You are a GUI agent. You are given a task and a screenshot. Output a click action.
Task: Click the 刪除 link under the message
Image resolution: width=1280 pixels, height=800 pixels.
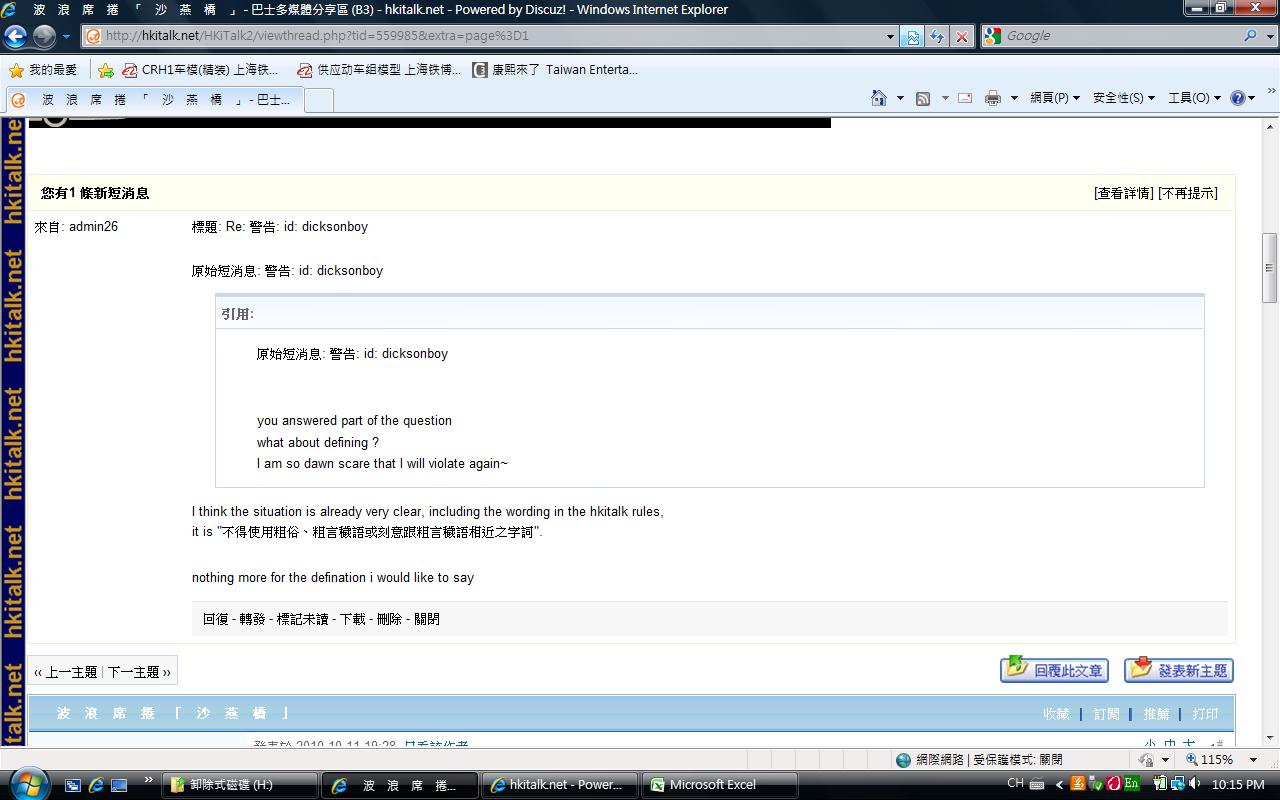[x=389, y=619]
